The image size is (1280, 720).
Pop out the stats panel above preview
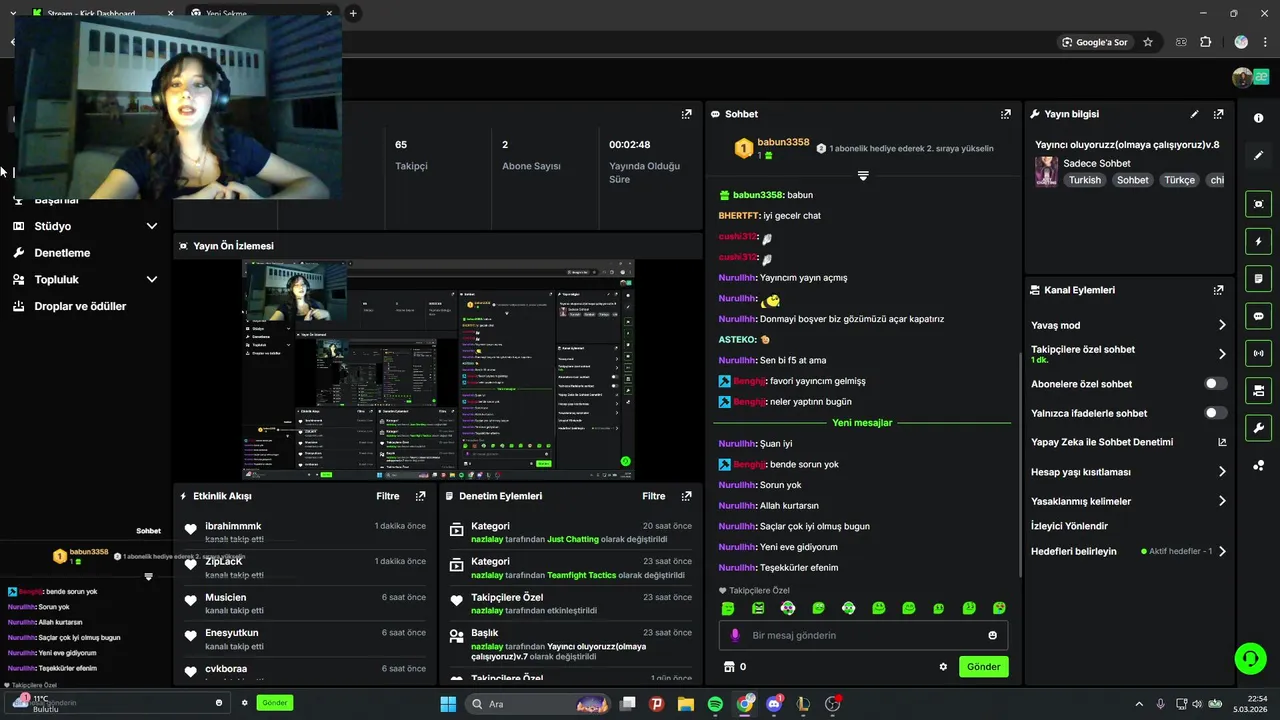tap(686, 114)
